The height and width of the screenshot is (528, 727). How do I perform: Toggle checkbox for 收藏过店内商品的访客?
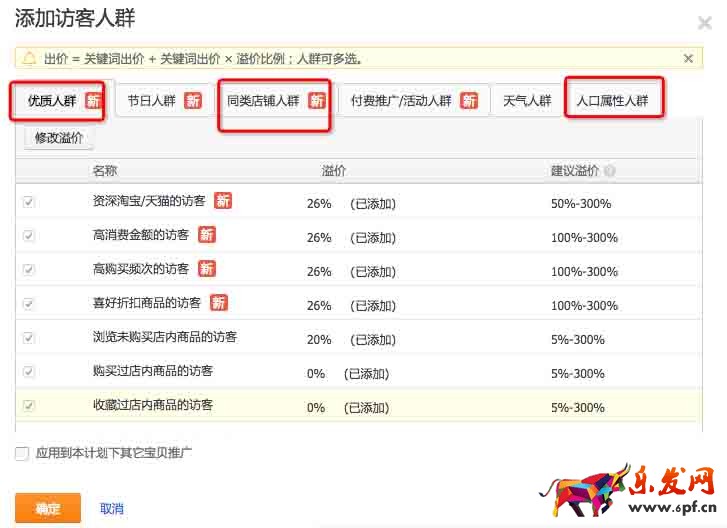pyautogui.click(x=29, y=406)
